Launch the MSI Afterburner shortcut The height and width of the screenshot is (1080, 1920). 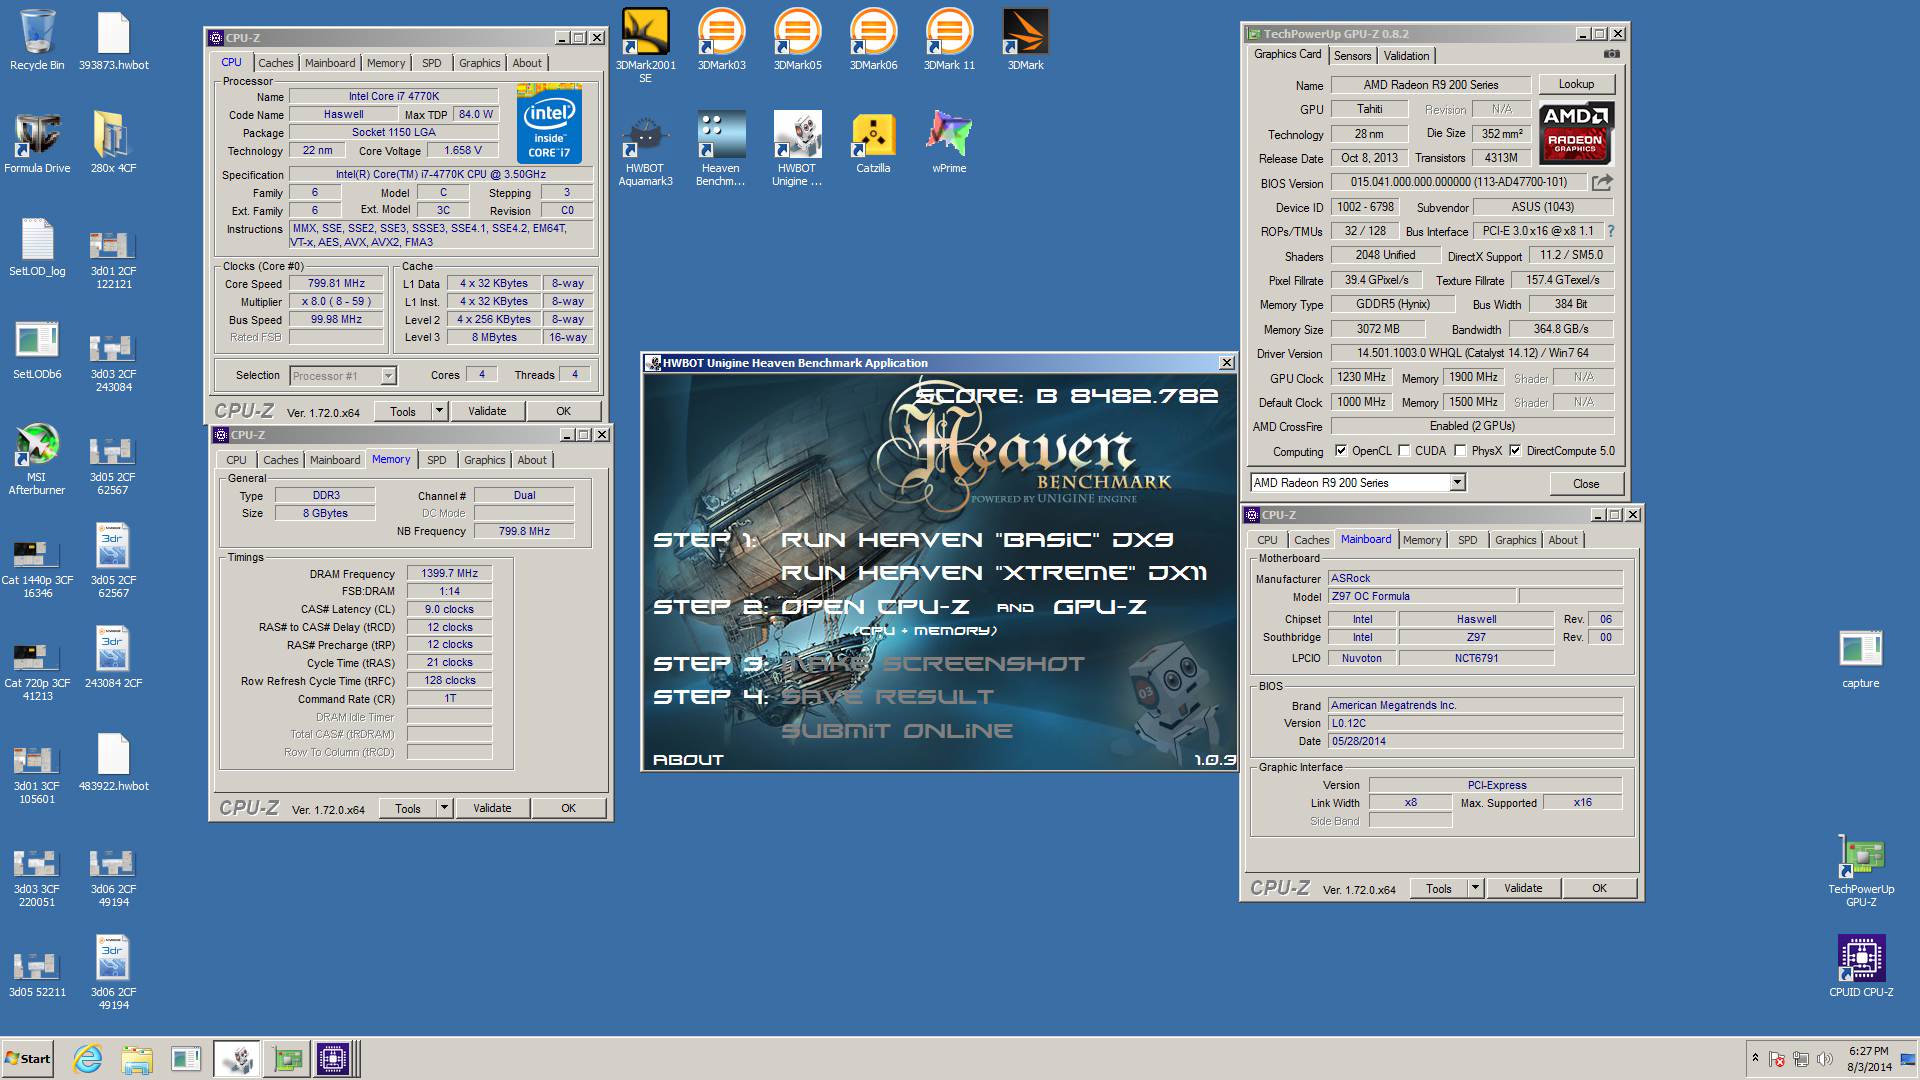click(37, 458)
